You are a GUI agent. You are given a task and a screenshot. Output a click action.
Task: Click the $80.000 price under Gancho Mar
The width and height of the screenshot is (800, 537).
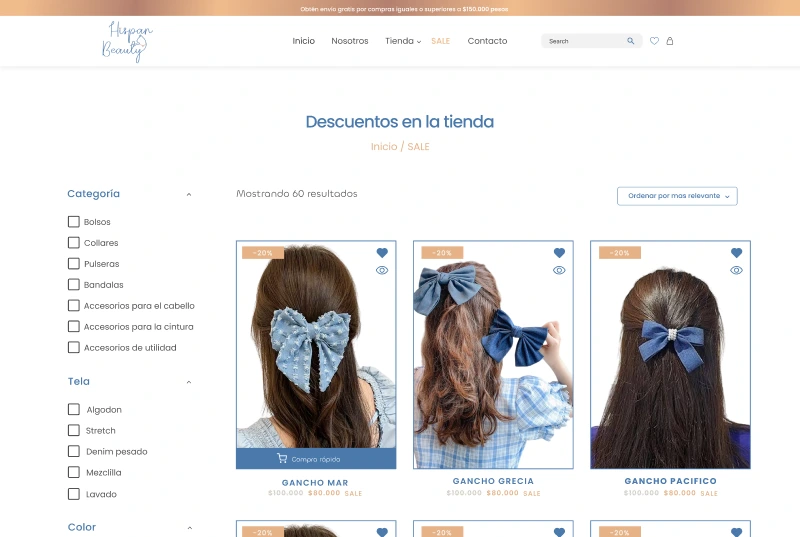click(324, 493)
